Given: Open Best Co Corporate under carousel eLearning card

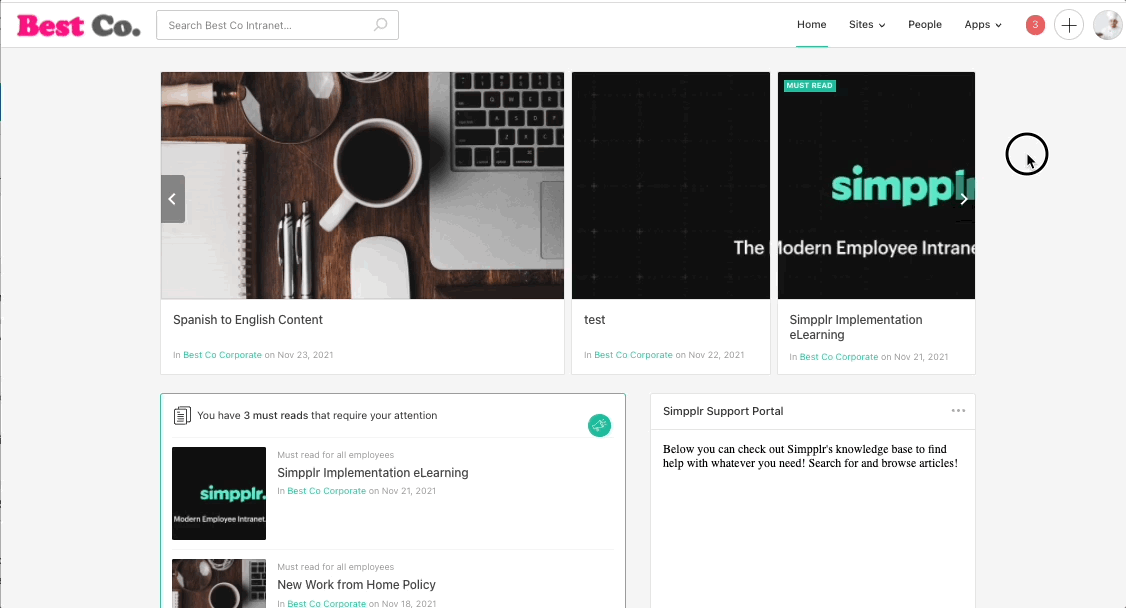Looking at the screenshot, I should pyautogui.click(x=839, y=357).
